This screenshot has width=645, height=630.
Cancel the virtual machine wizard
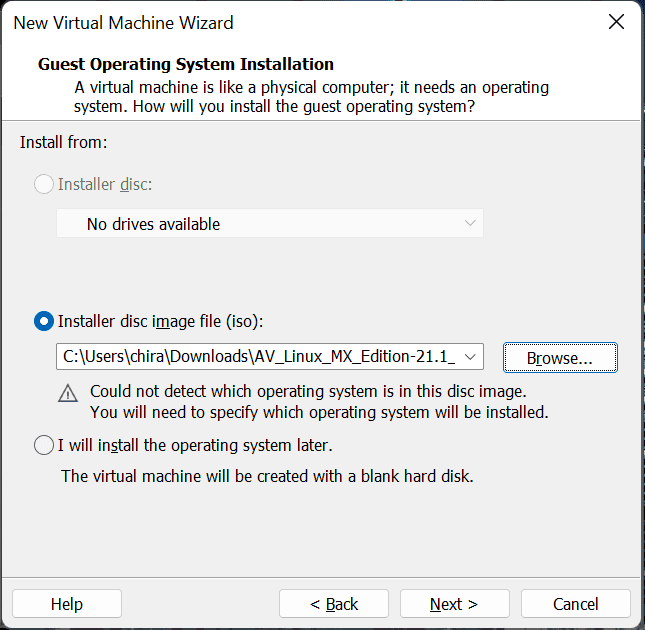575,604
